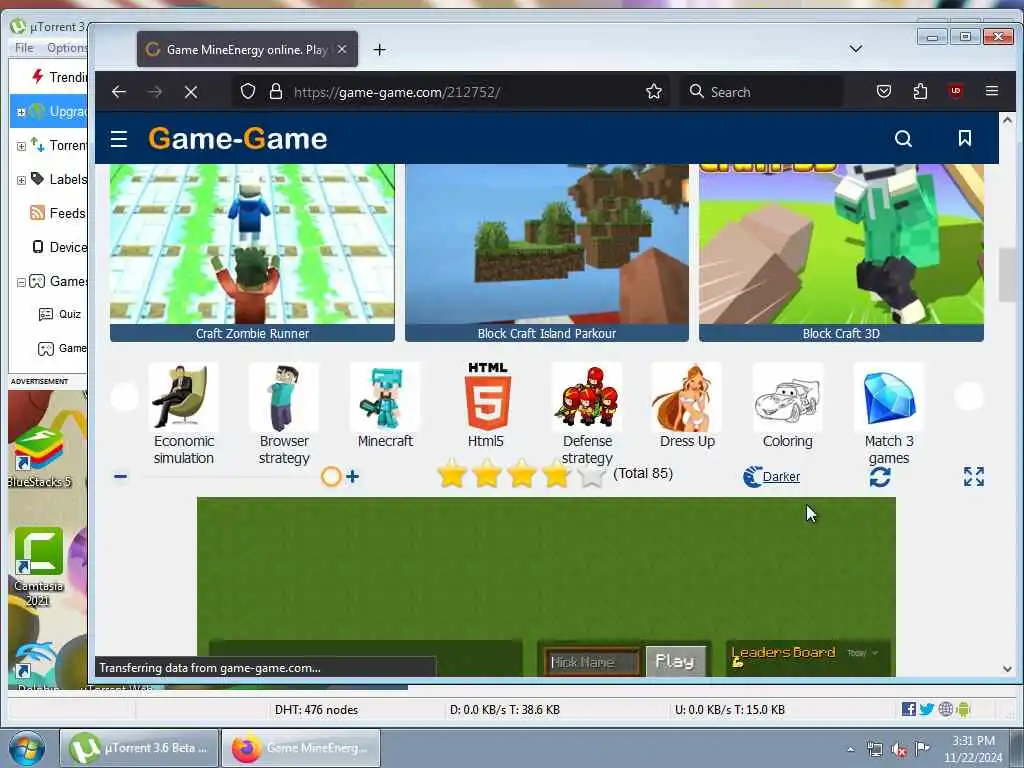The image size is (1024, 768).
Task: Click the uBlock Origin toolbar icon
Action: click(x=956, y=91)
